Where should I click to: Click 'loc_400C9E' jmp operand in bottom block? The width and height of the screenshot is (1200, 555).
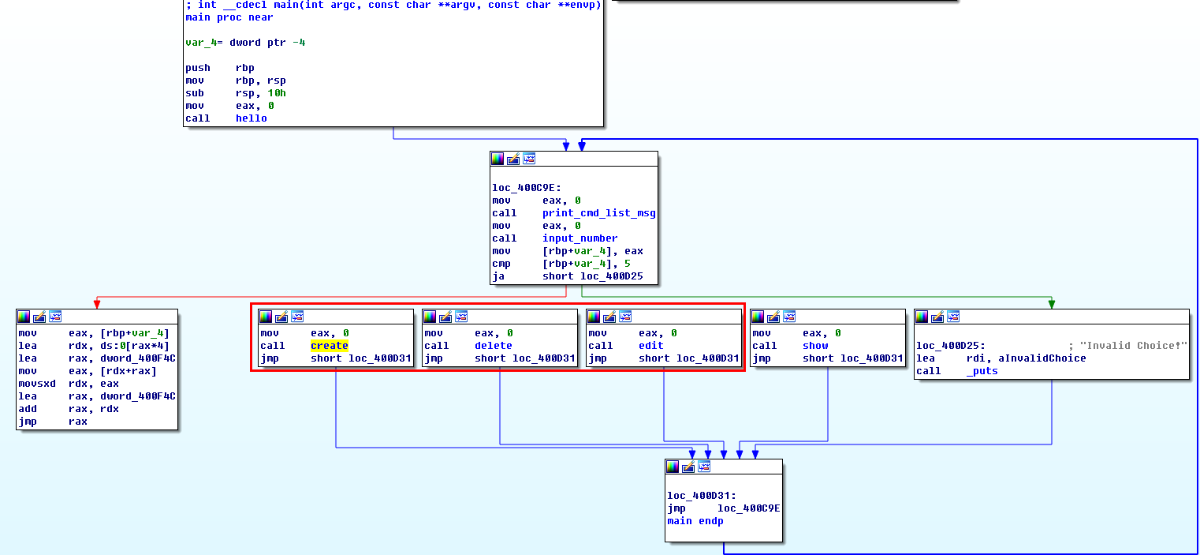tap(748, 508)
